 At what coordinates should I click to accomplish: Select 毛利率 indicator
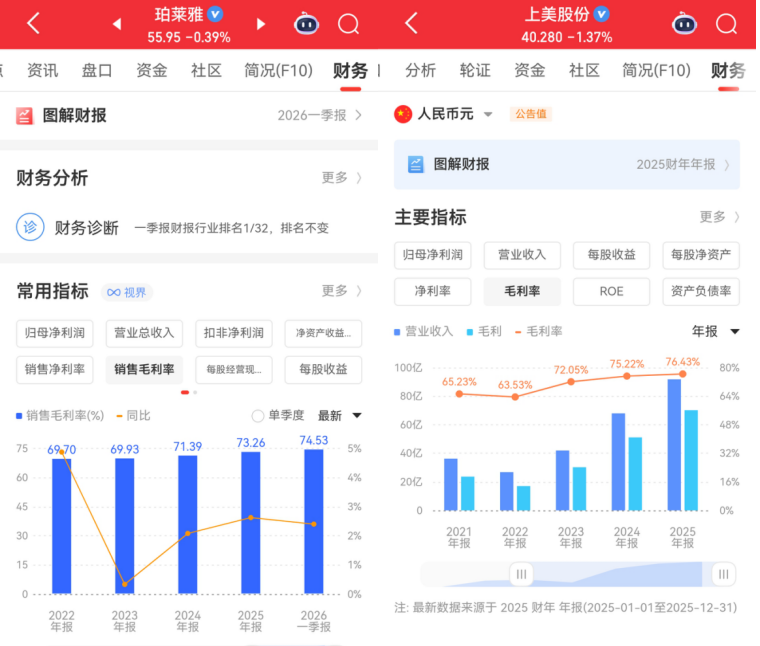(522, 291)
